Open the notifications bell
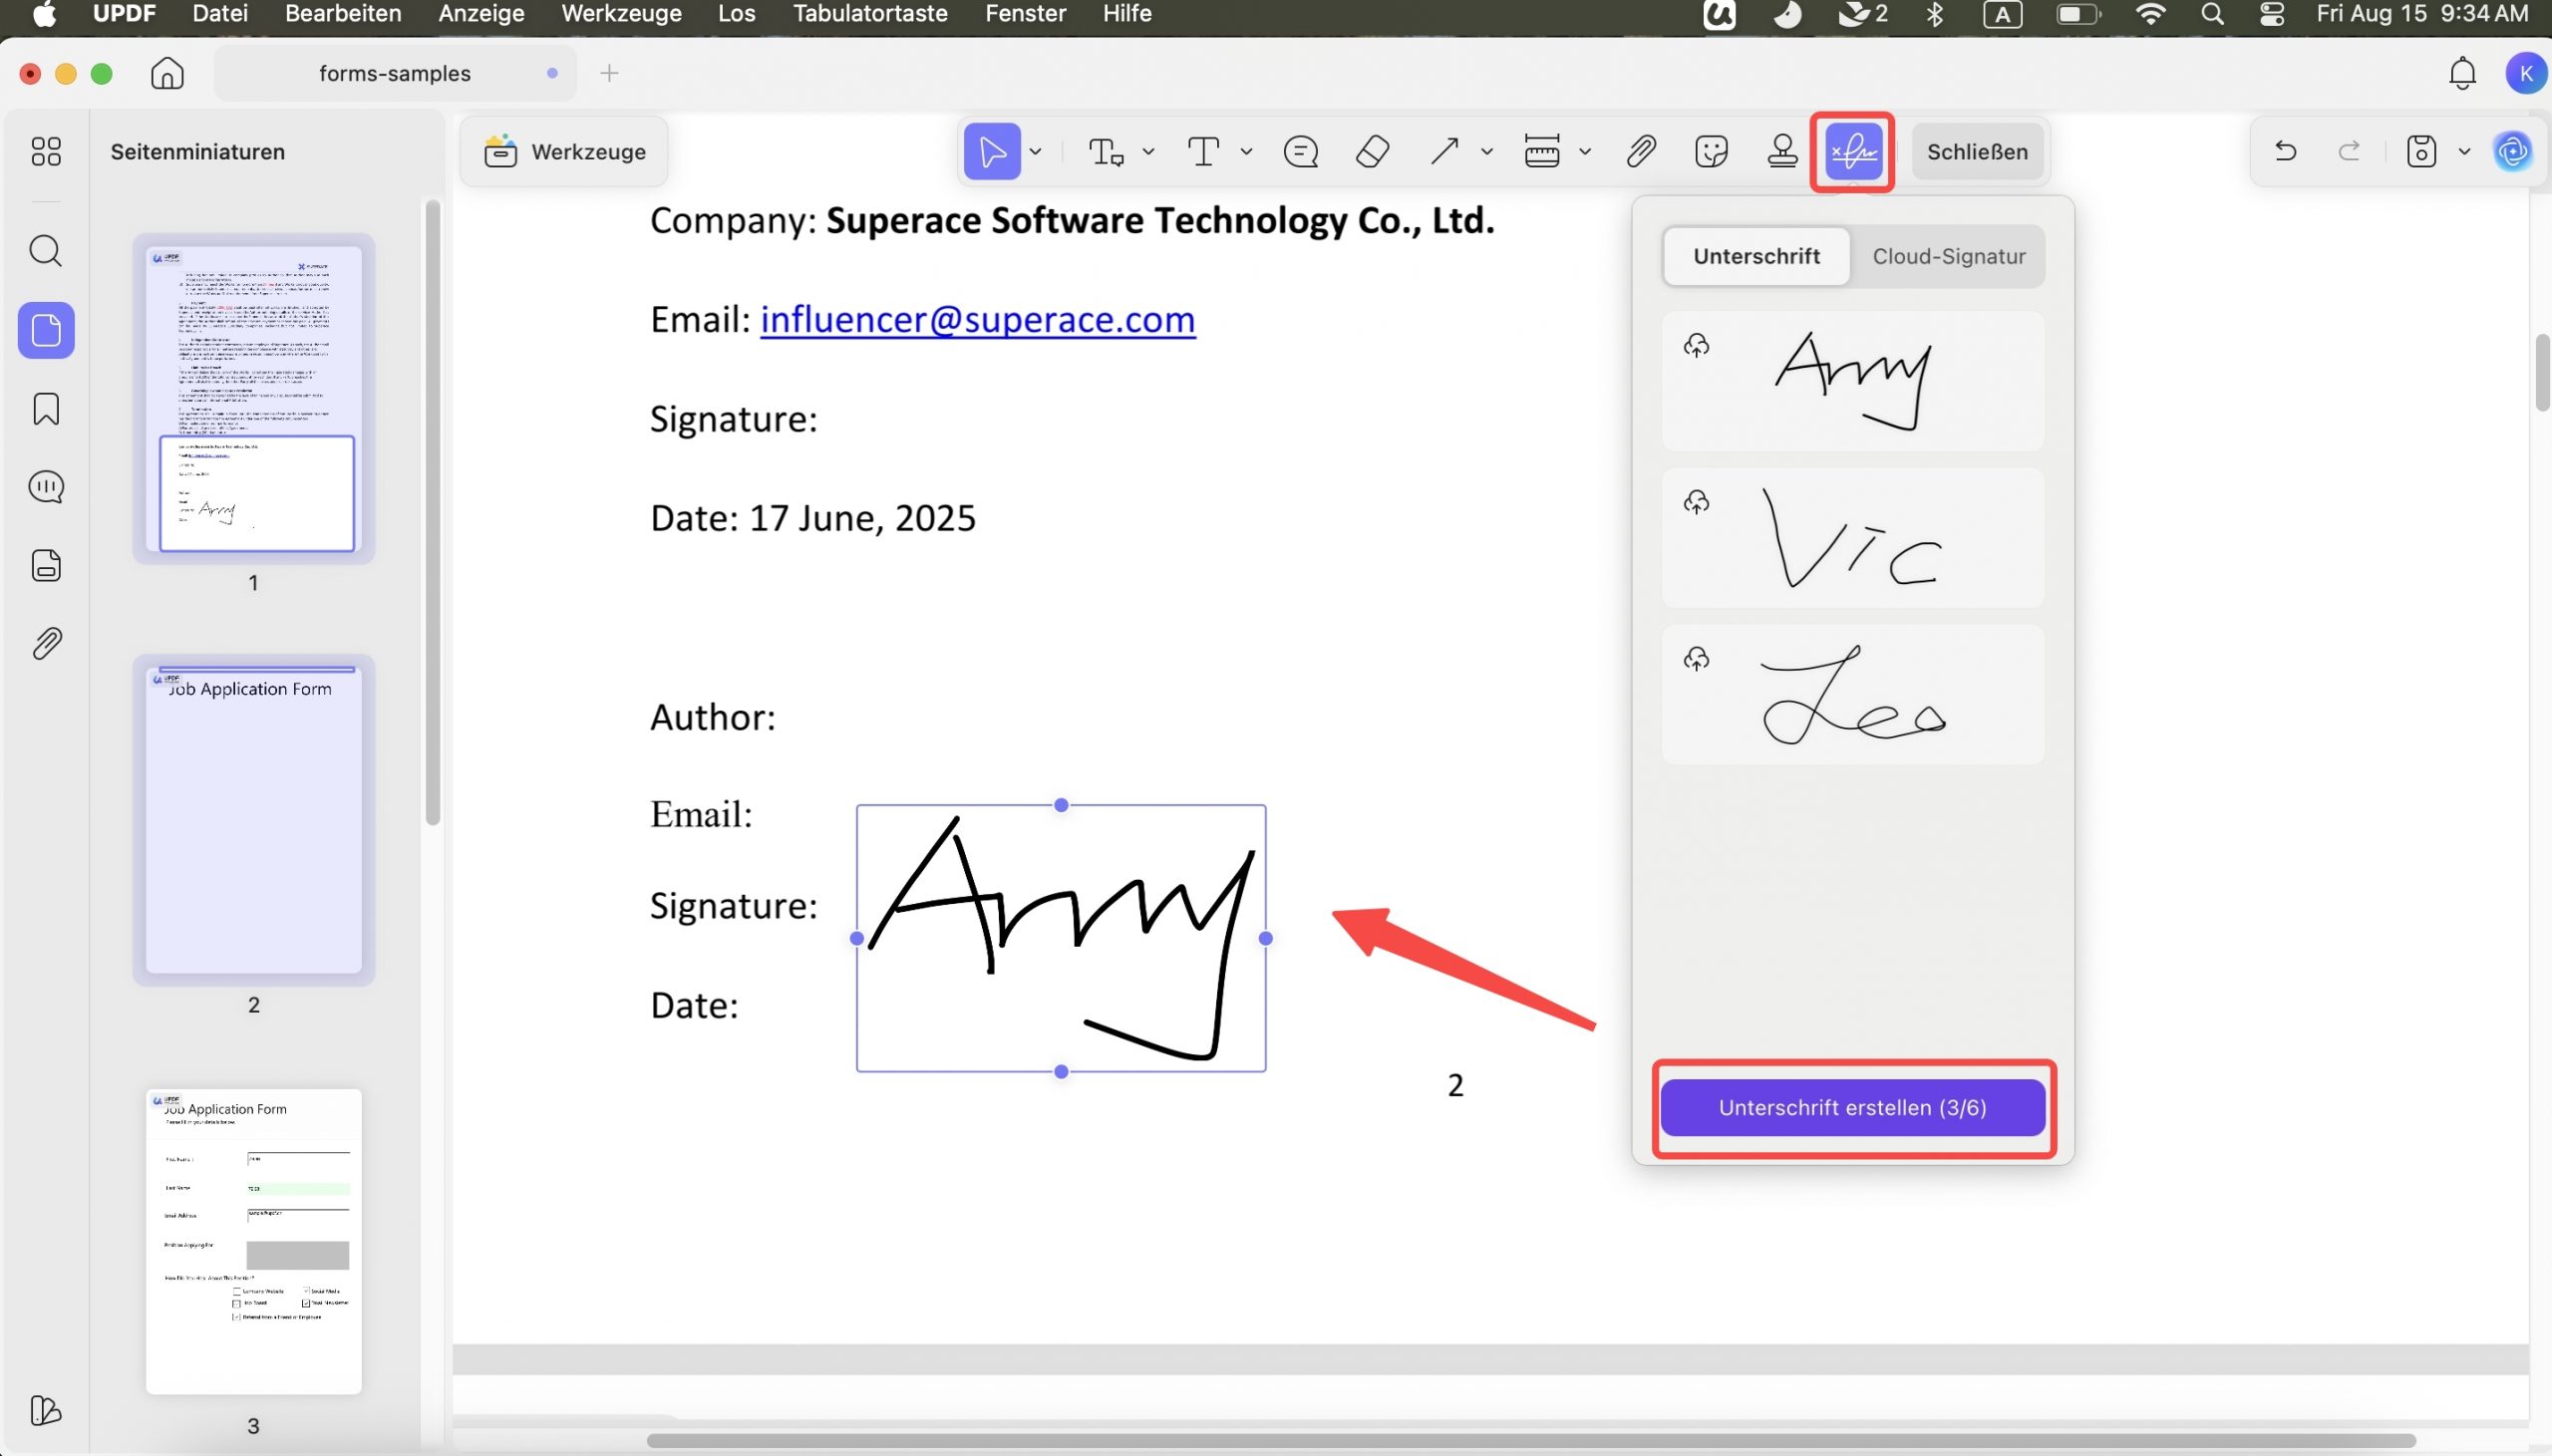This screenshot has height=1456, width=2552. click(2462, 73)
